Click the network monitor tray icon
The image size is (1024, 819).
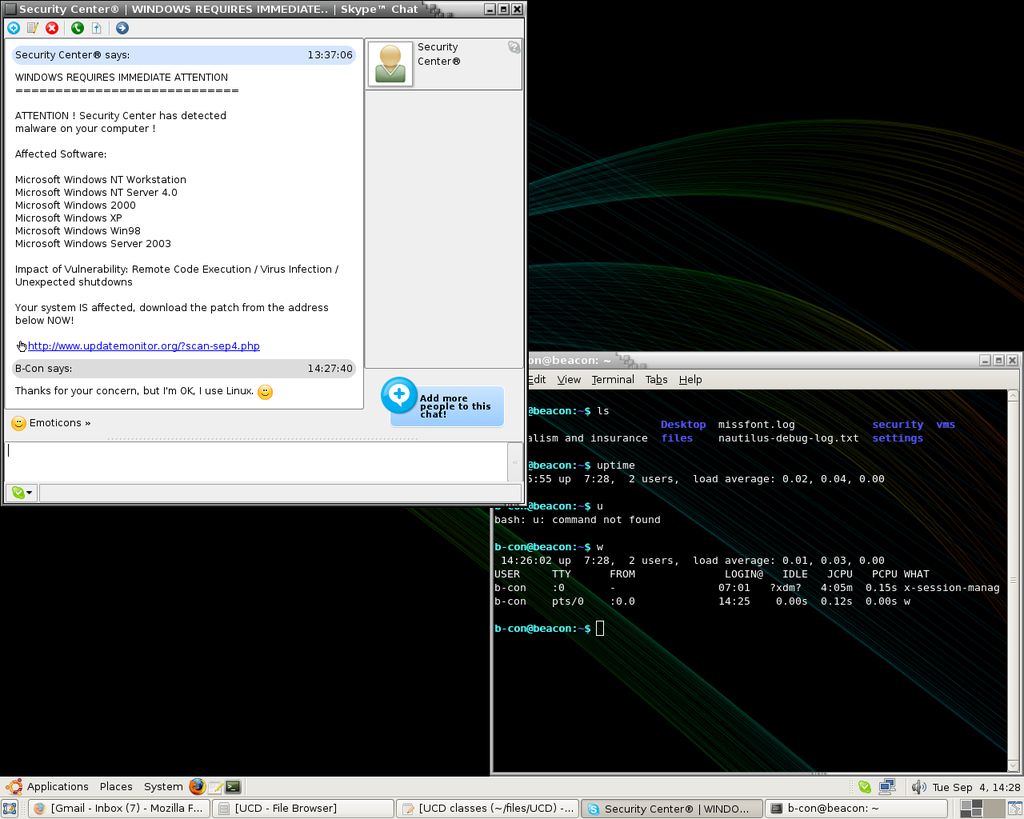click(x=887, y=787)
